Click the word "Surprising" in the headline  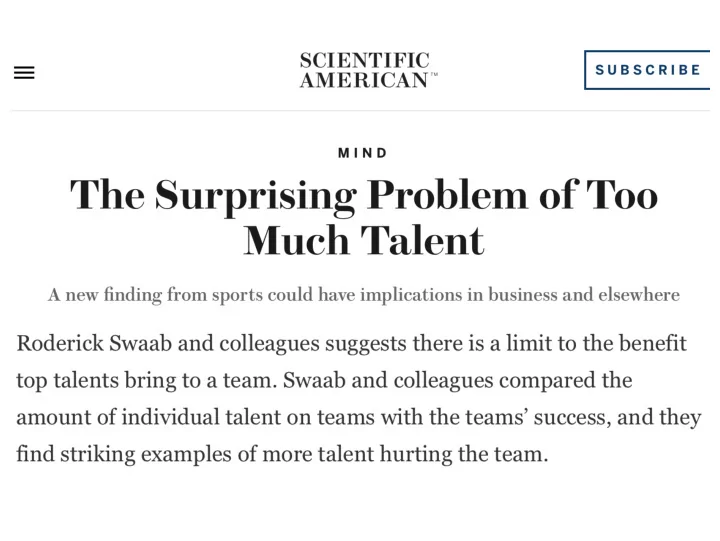pos(255,196)
